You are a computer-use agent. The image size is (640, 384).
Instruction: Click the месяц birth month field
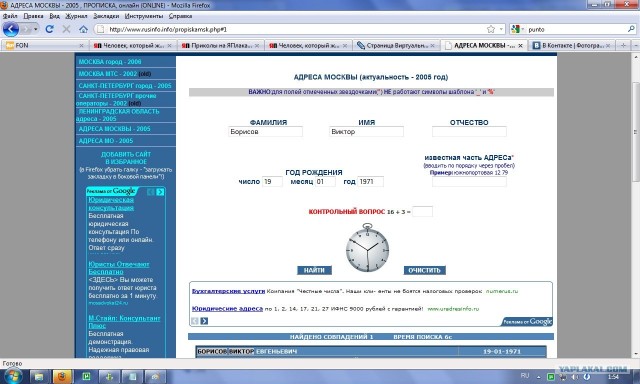click(x=325, y=182)
